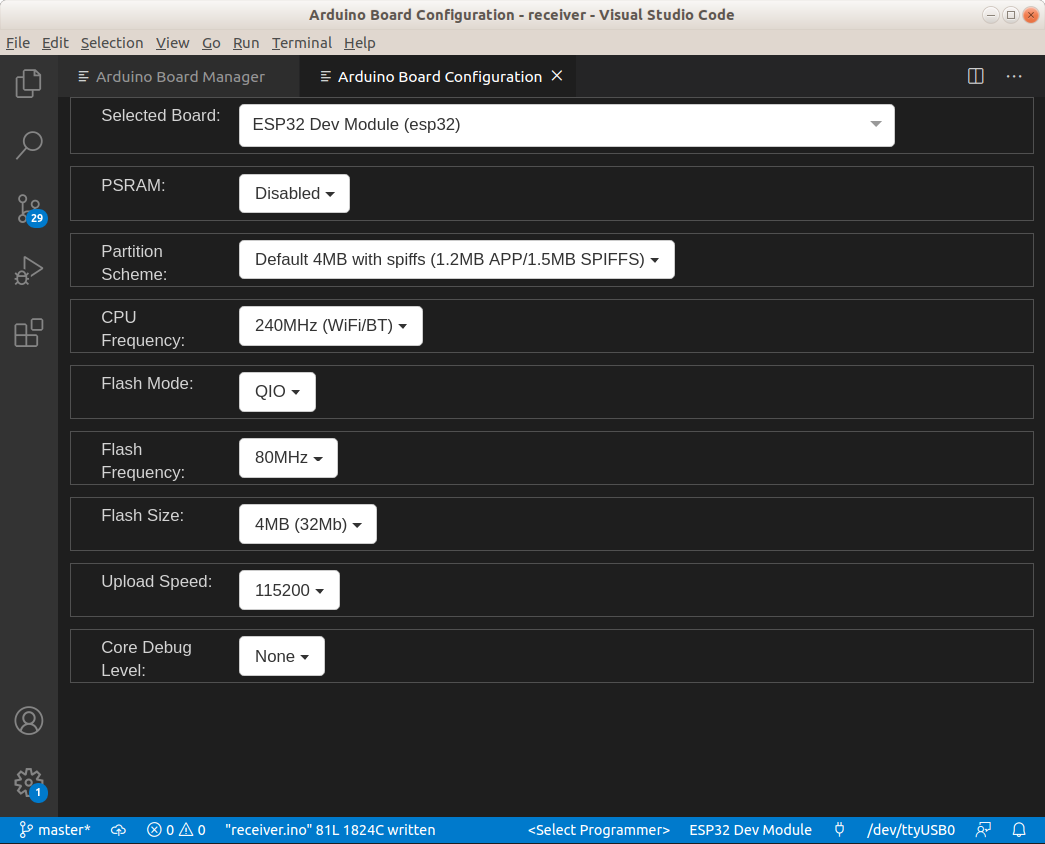Expand the Selected Board dropdown
The width and height of the screenshot is (1045, 844).
tap(566, 125)
